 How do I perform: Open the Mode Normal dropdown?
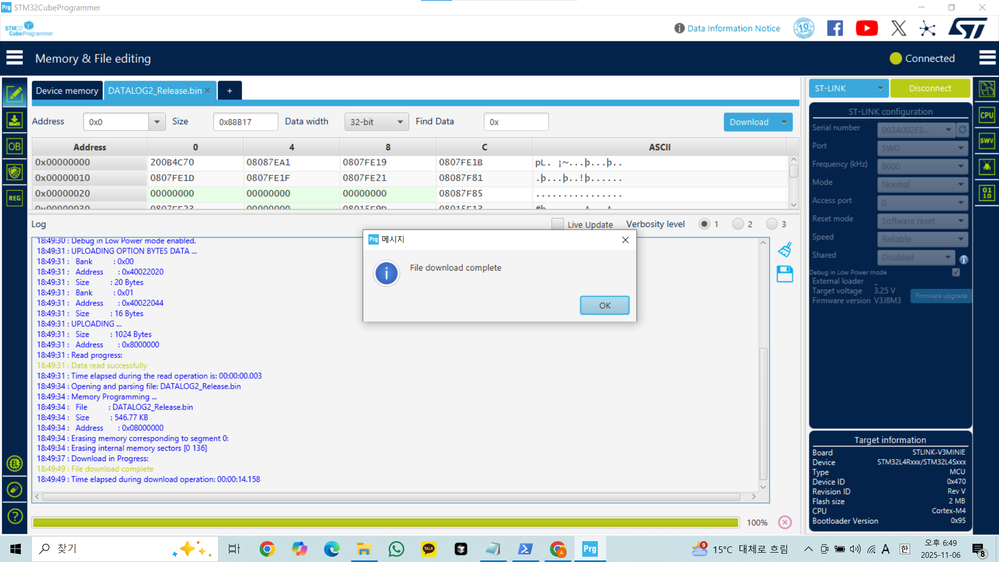click(x=923, y=184)
